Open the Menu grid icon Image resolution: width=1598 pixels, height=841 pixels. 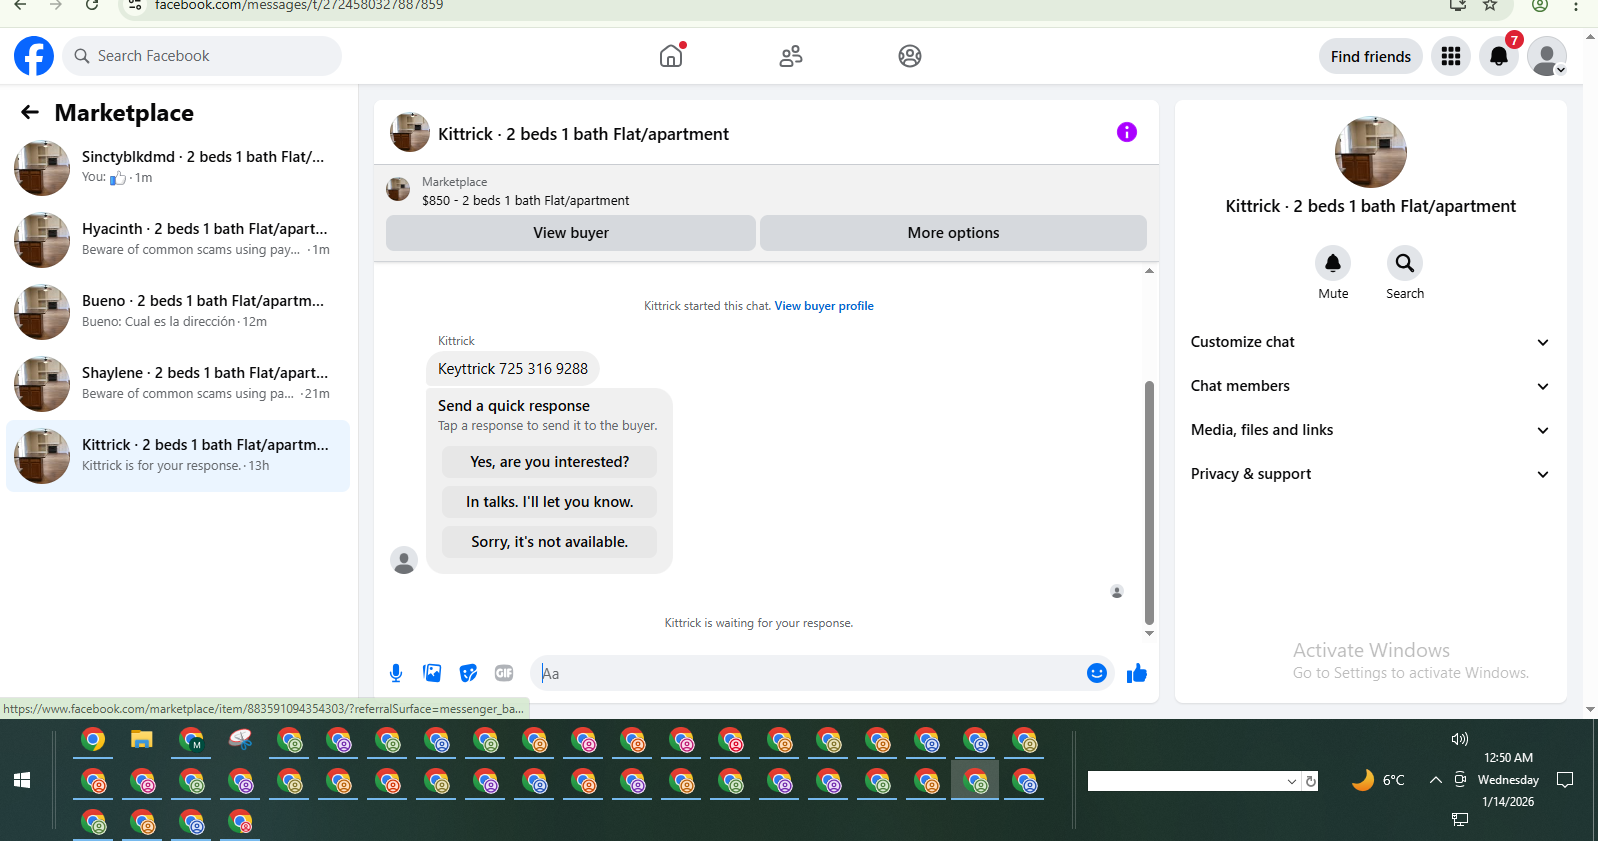pos(1451,56)
